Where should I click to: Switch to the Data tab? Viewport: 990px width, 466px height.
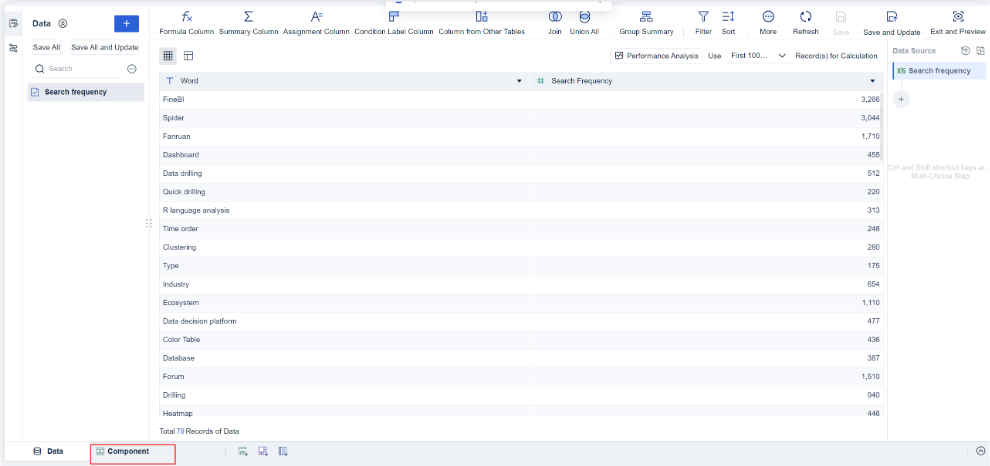[x=48, y=452]
